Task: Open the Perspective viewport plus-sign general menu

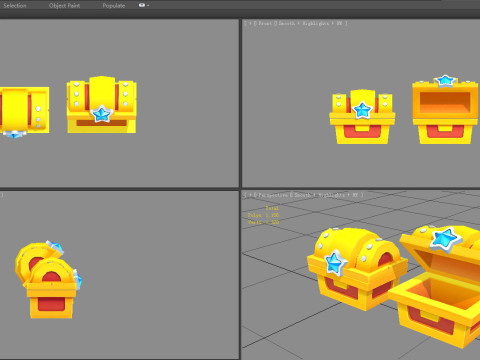Action: click(250, 195)
